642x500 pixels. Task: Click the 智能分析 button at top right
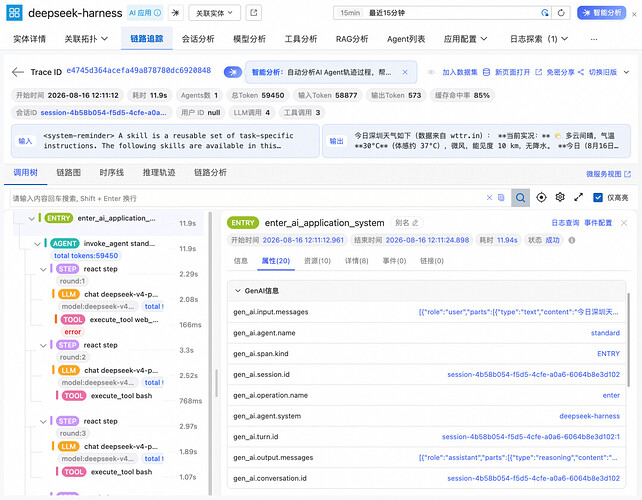click(x=601, y=13)
